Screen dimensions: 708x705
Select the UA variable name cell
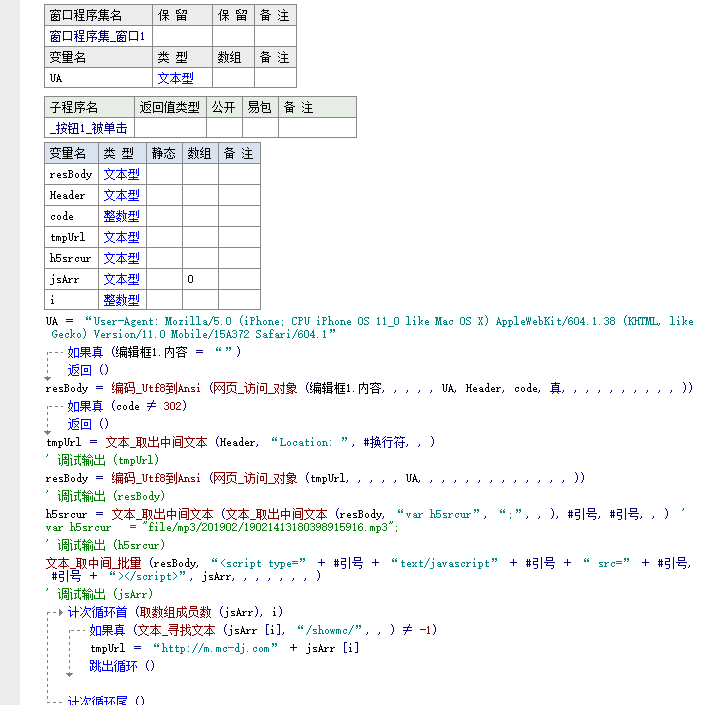coord(98,78)
